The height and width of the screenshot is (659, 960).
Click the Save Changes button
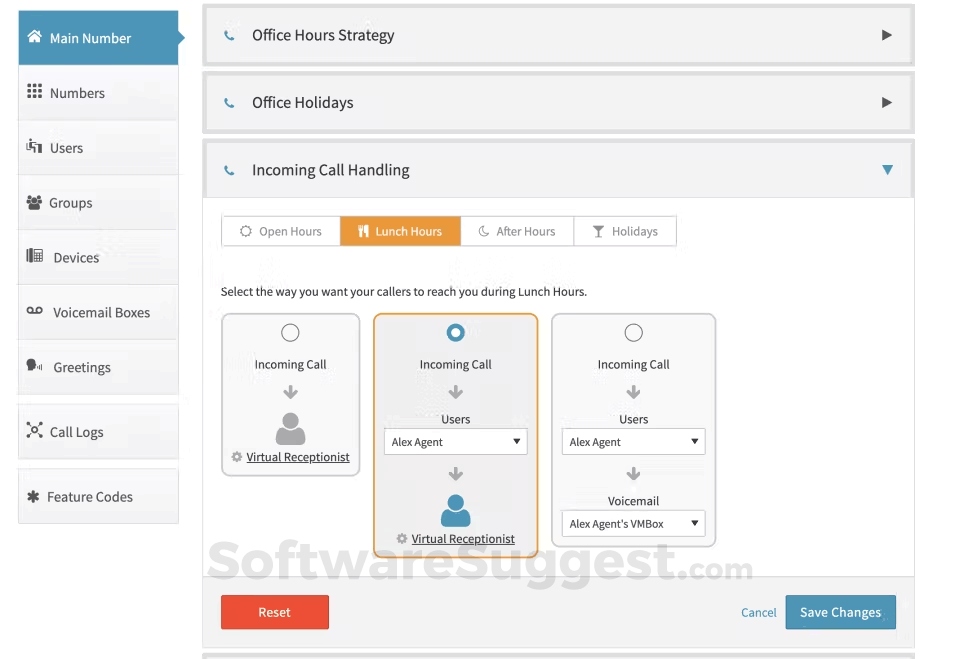point(841,612)
